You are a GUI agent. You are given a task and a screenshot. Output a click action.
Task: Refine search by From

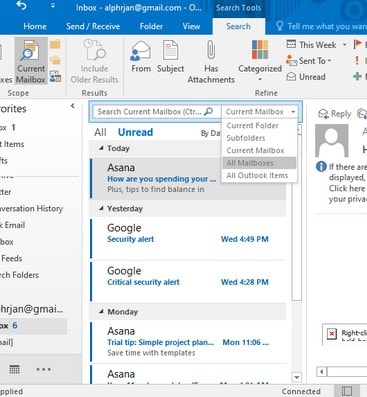point(141,57)
